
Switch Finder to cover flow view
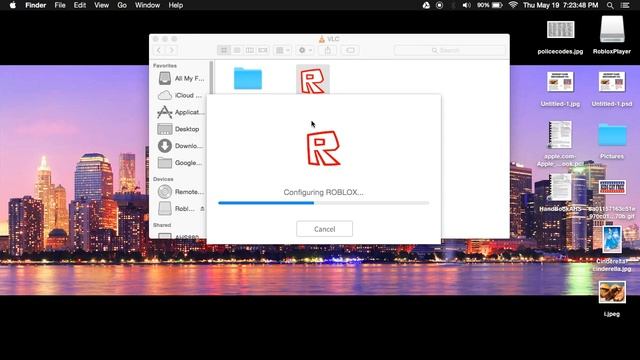click(263, 50)
